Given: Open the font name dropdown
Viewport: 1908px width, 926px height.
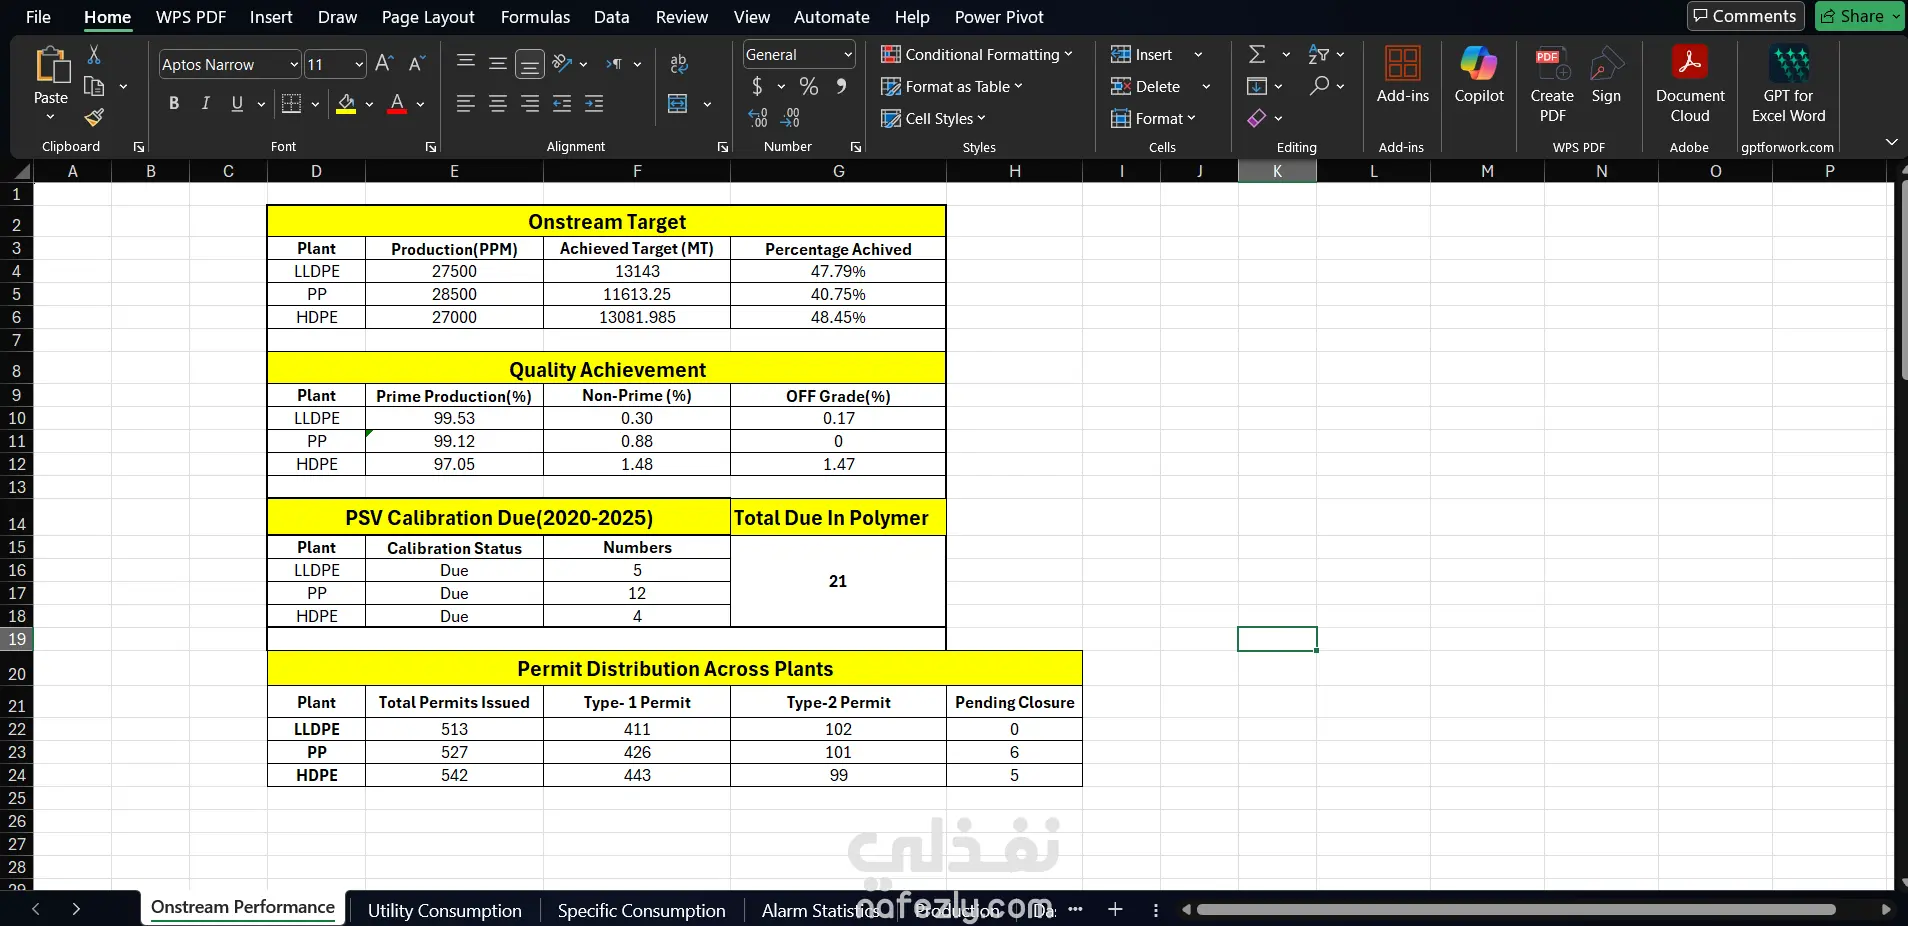Looking at the screenshot, I should 294,65.
